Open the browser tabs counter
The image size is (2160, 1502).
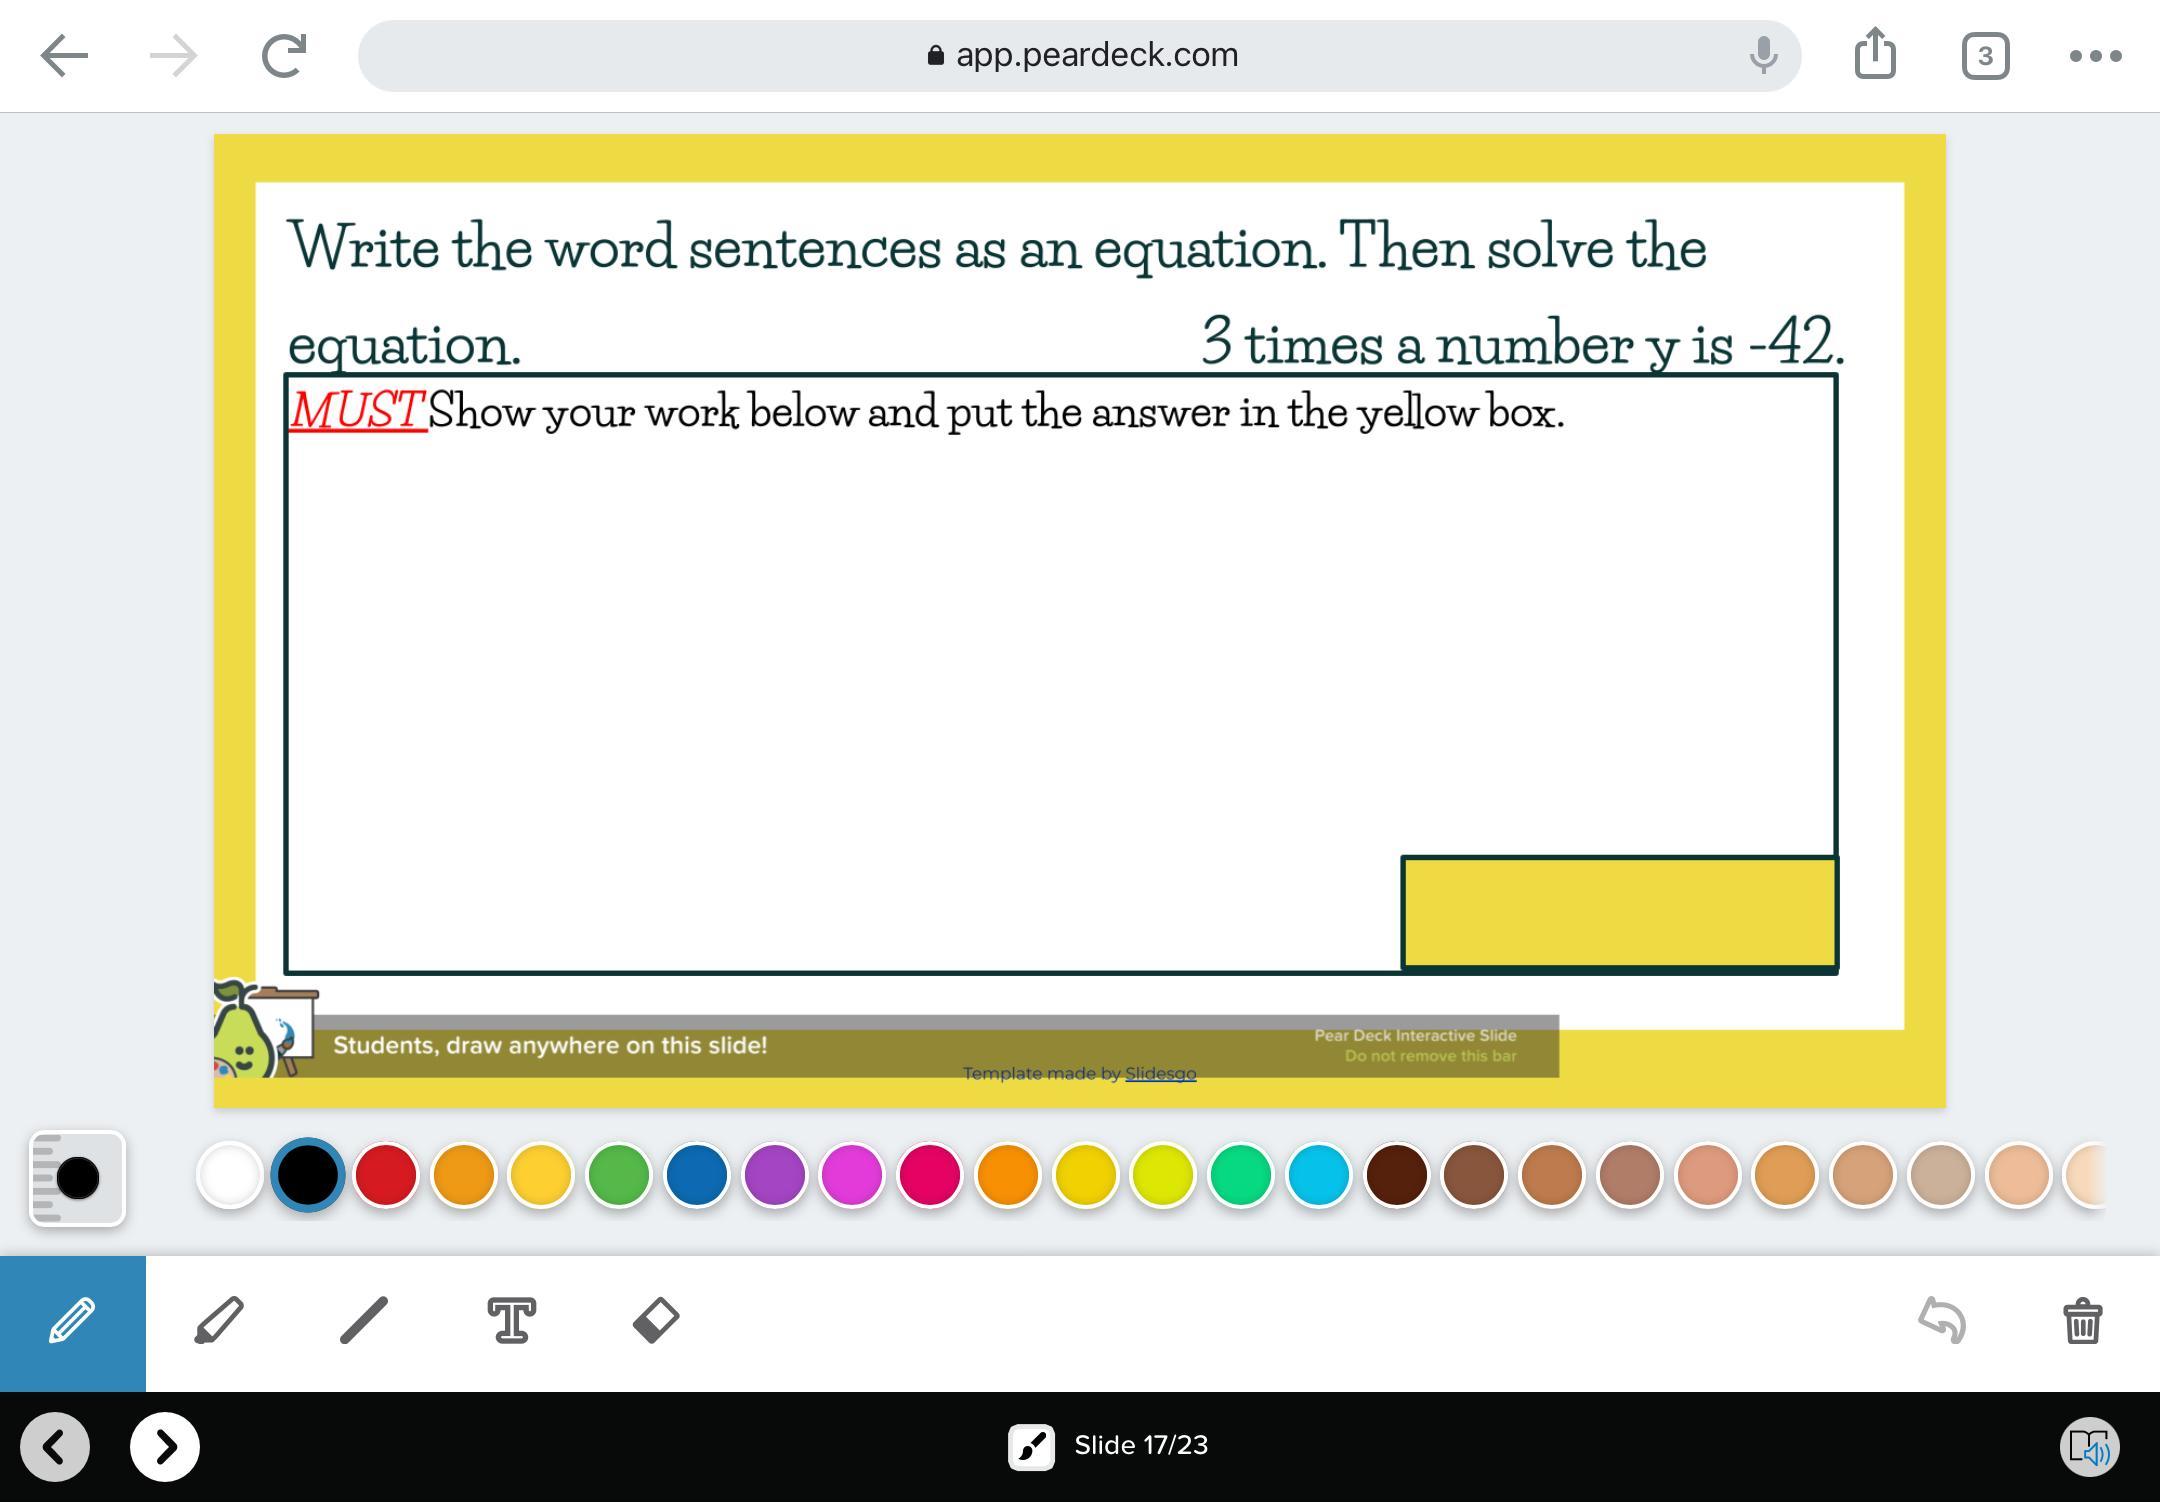point(1985,56)
